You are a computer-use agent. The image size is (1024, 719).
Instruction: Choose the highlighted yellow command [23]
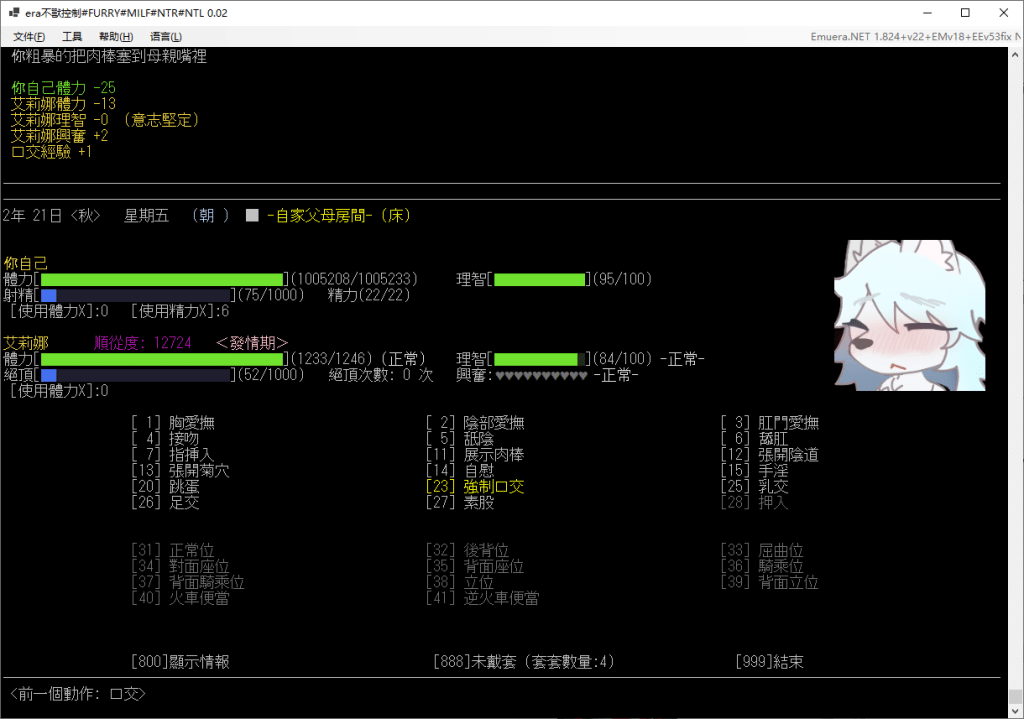[475, 487]
